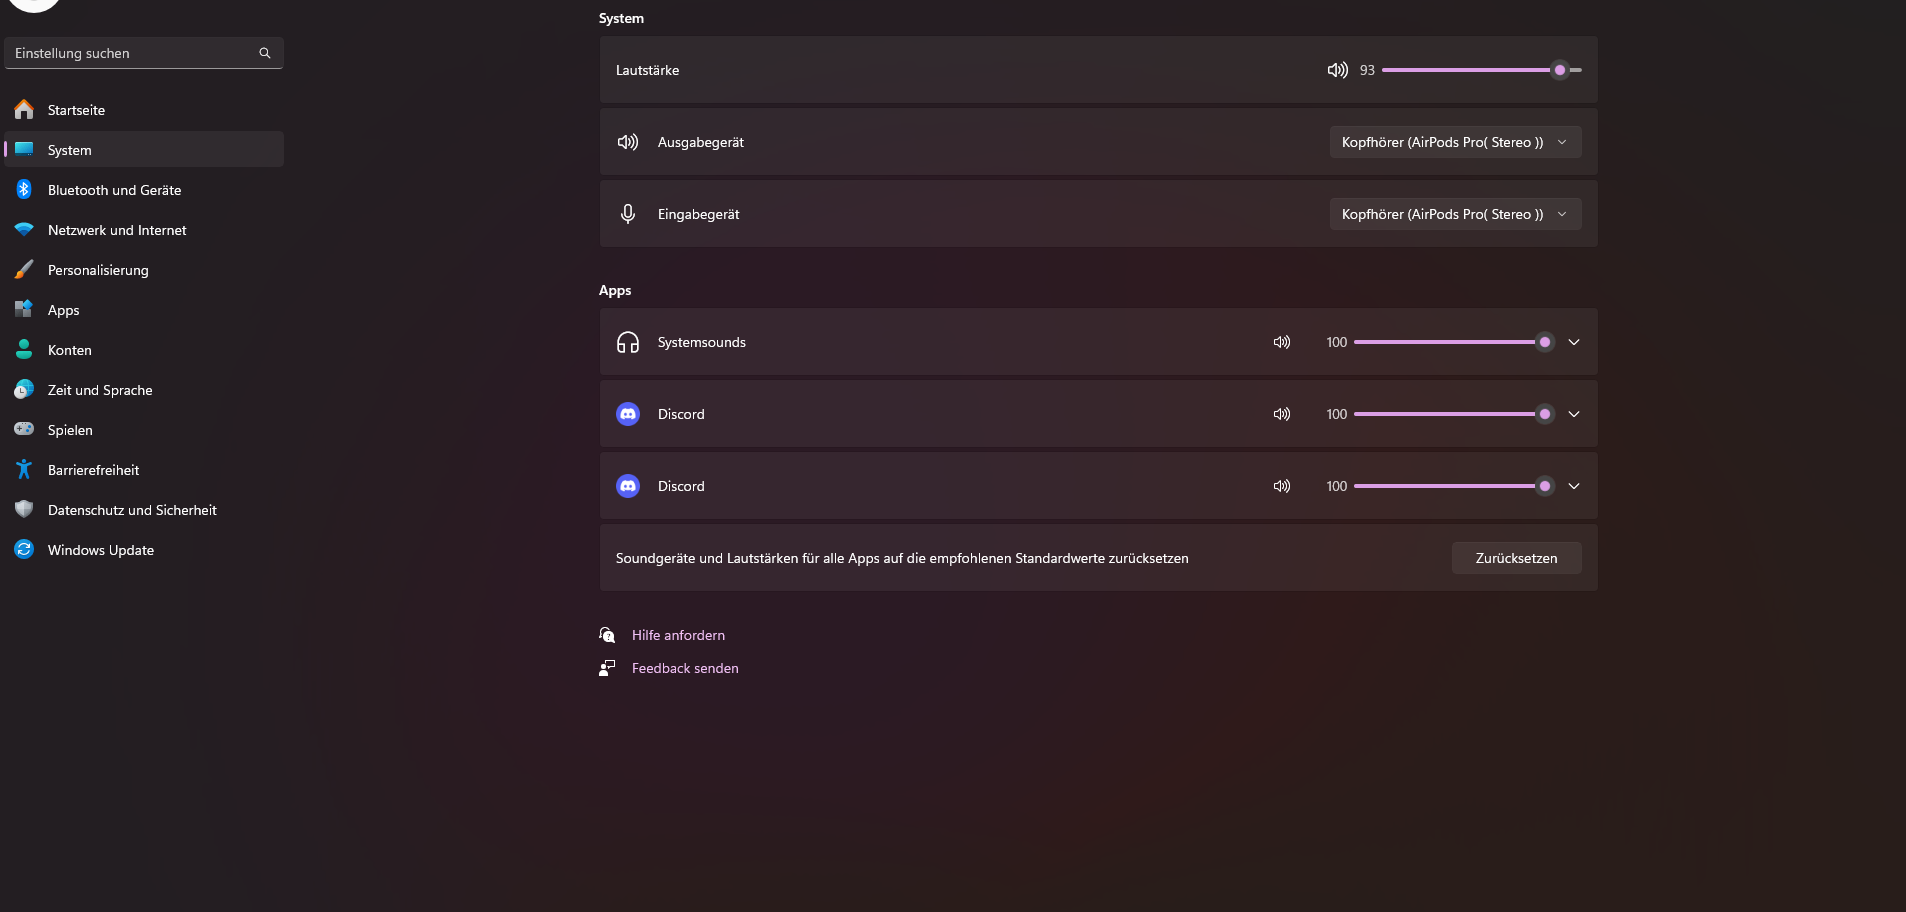Go to the Startseite menu item
Image resolution: width=1906 pixels, height=912 pixels.
76,110
